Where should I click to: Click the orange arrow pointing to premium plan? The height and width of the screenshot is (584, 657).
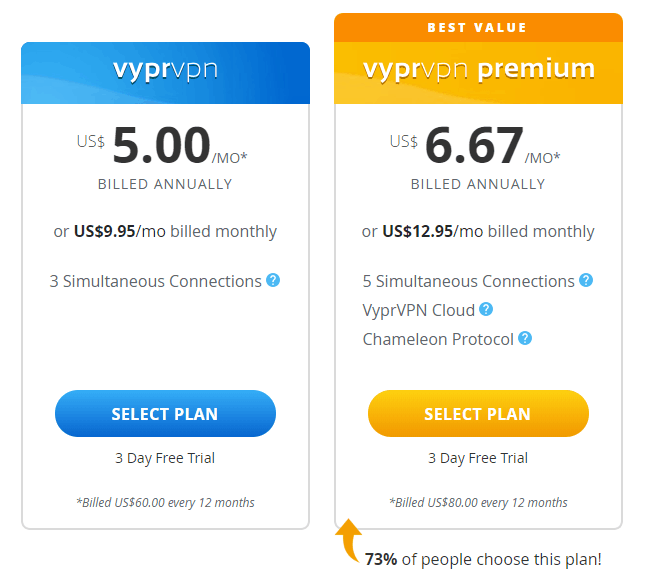click(349, 540)
